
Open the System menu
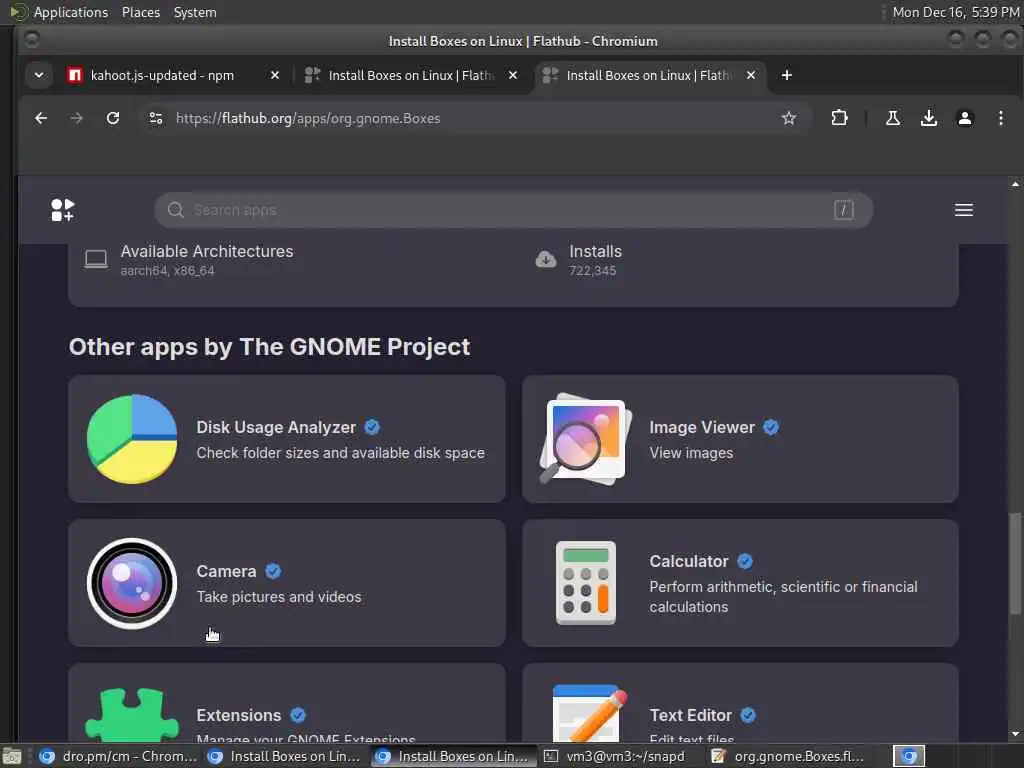[195, 12]
